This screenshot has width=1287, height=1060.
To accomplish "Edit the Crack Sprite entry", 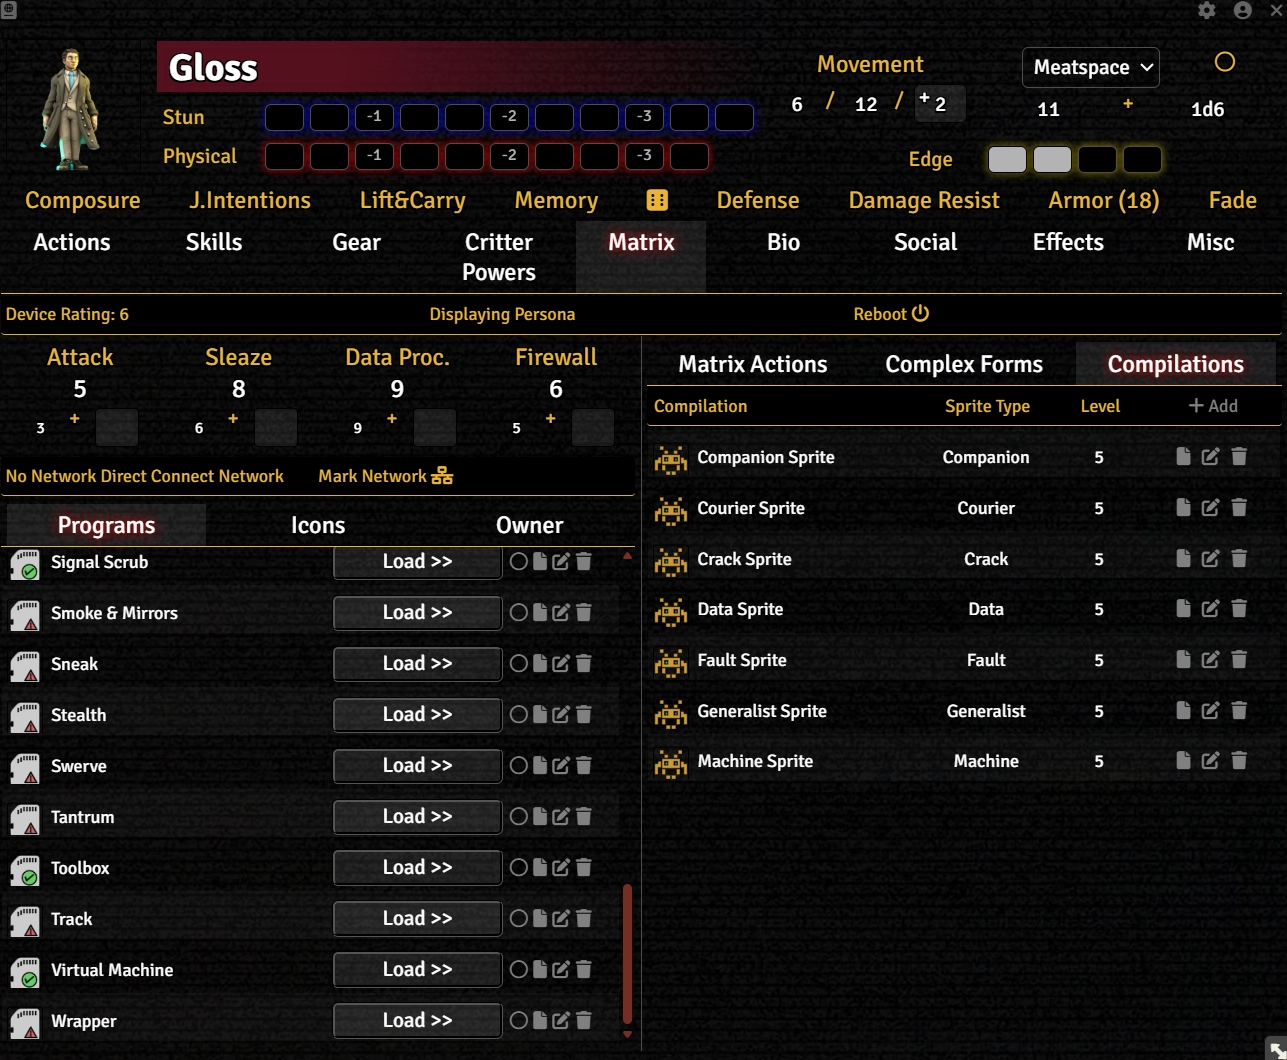I will 1210,559.
